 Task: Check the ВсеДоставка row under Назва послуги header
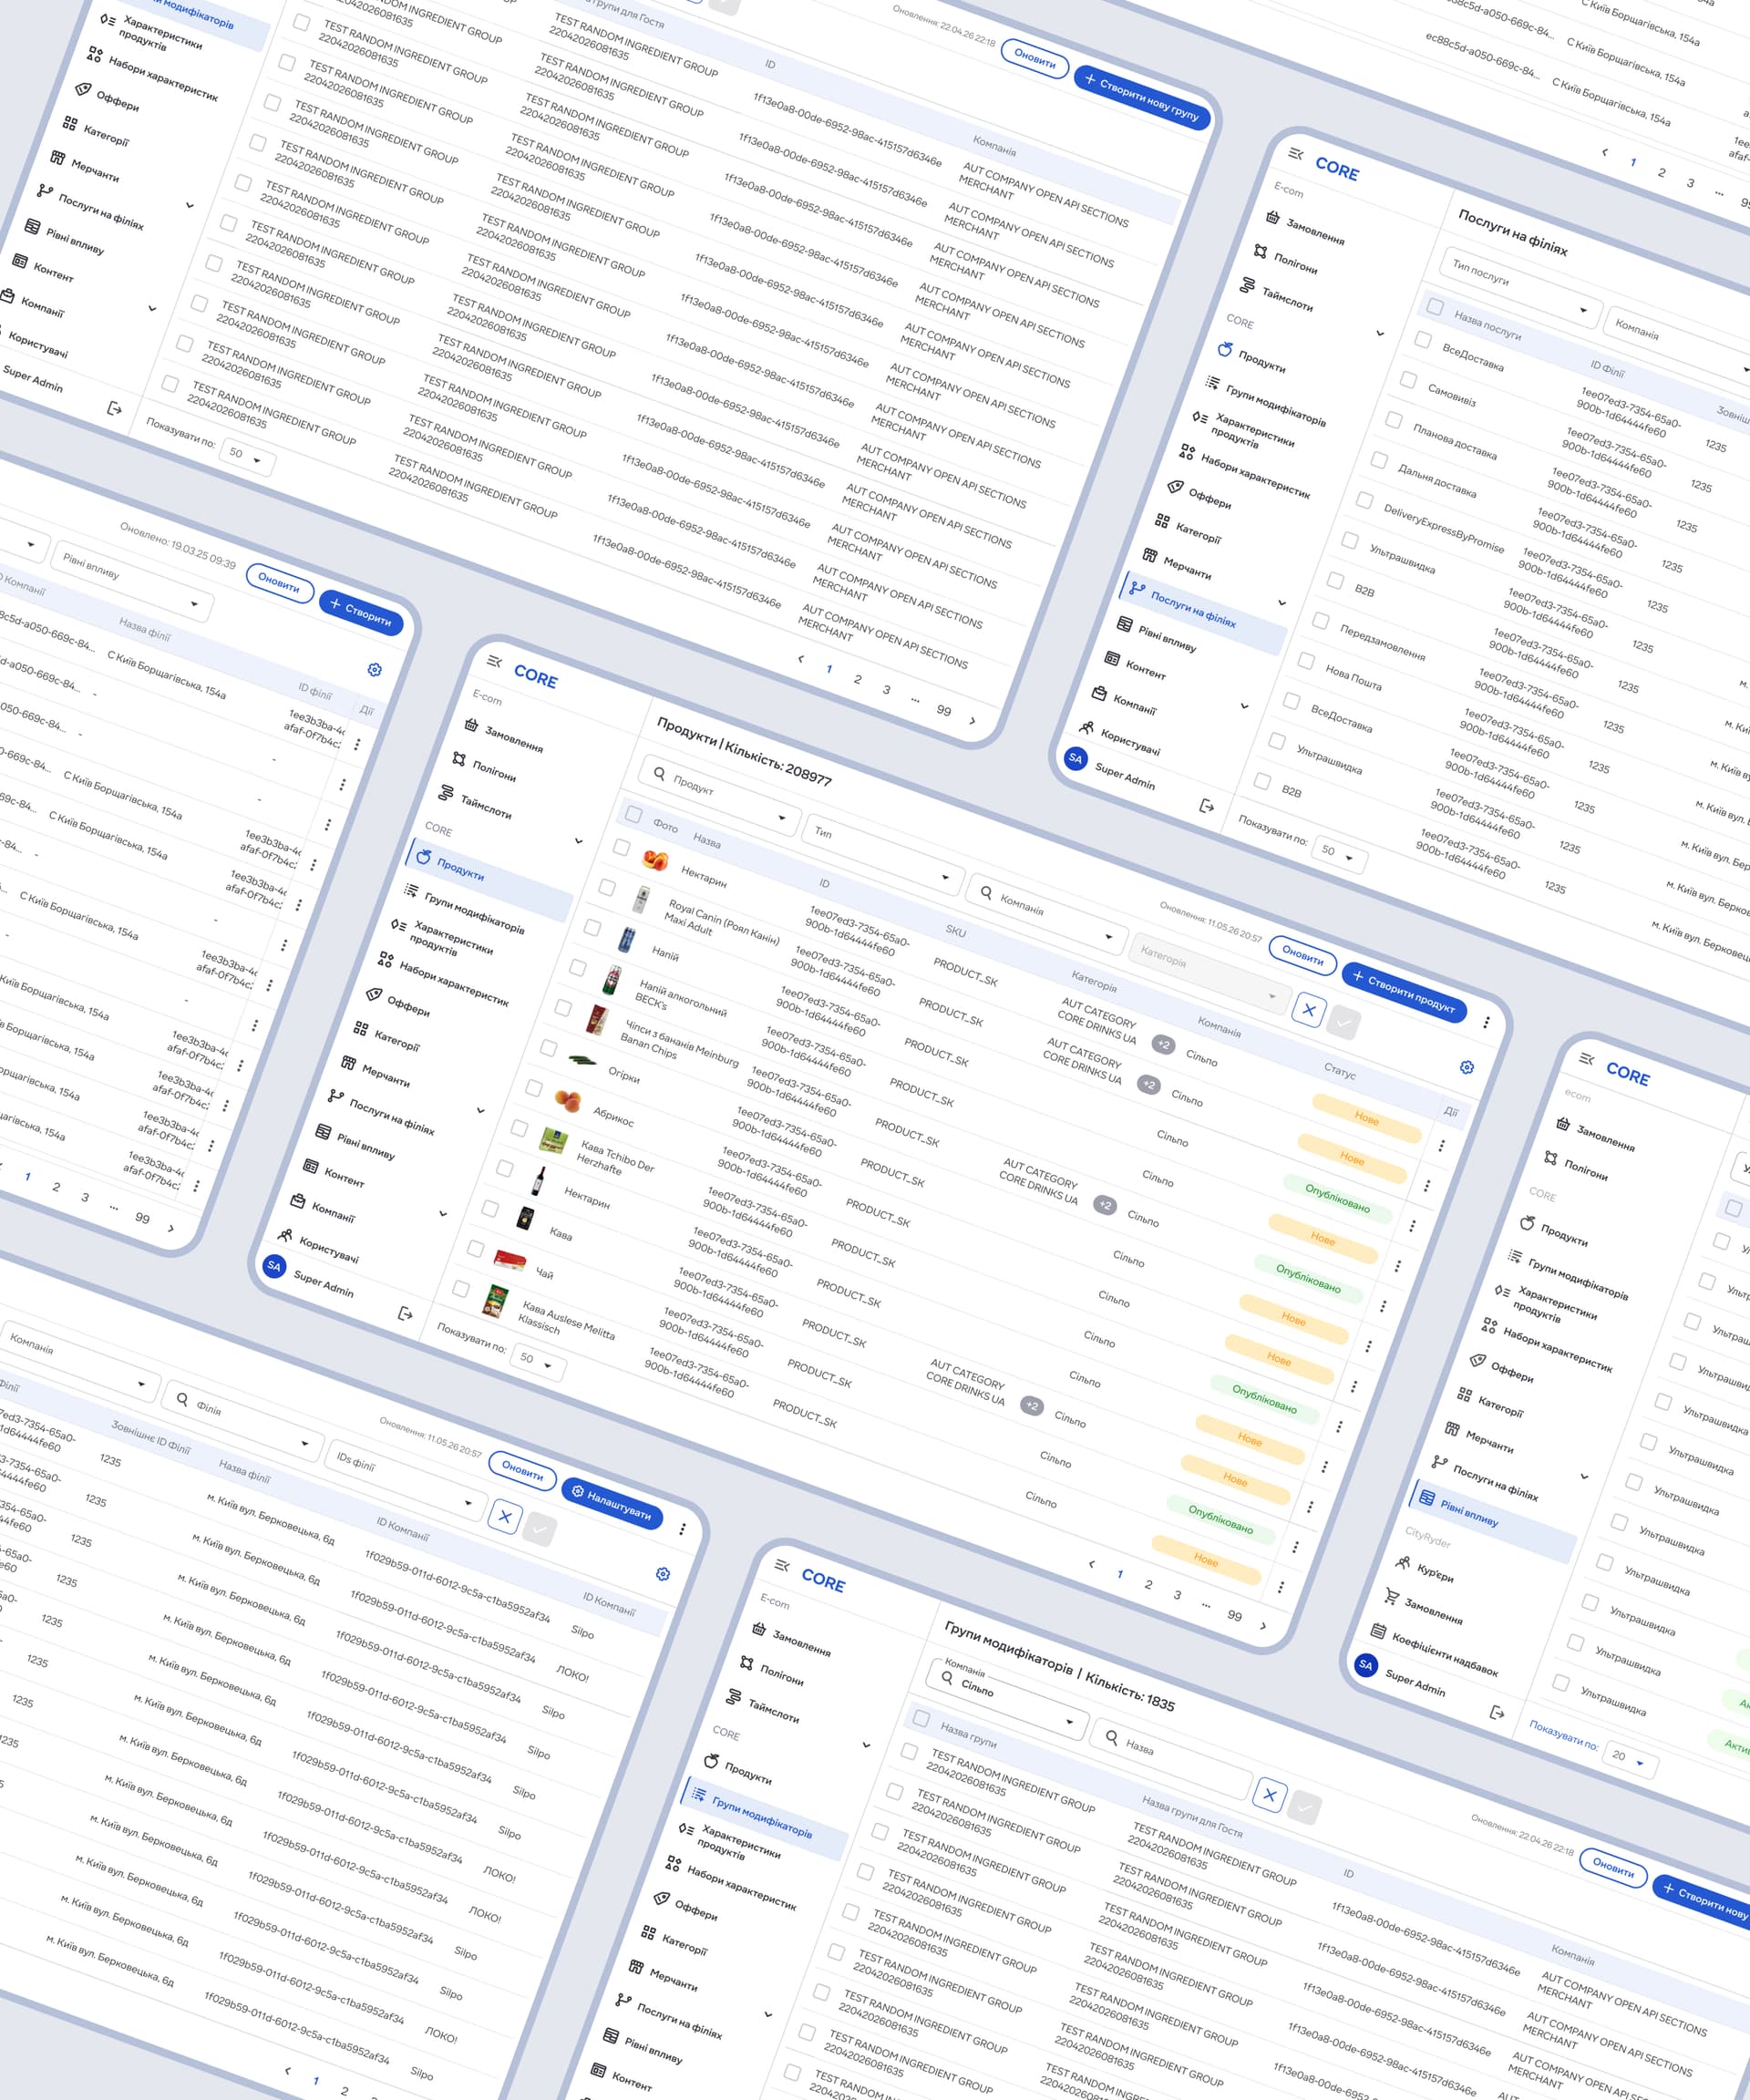coord(1423,340)
